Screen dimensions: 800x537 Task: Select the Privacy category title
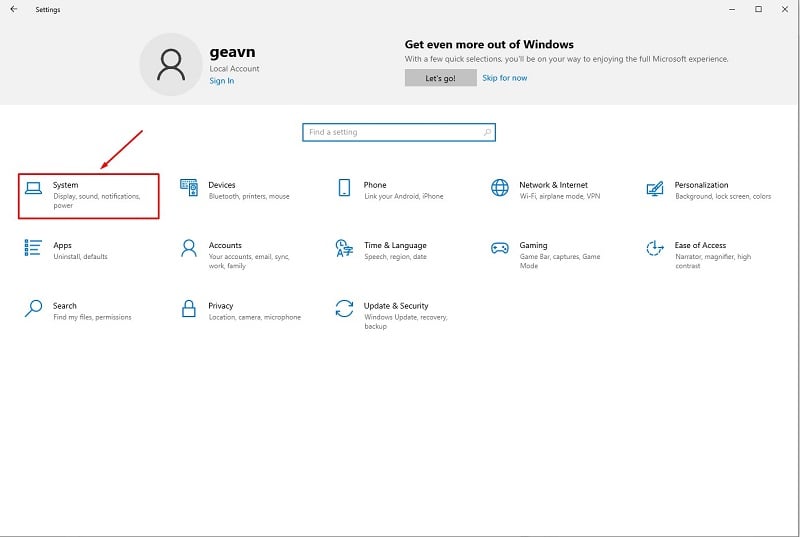(x=220, y=306)
